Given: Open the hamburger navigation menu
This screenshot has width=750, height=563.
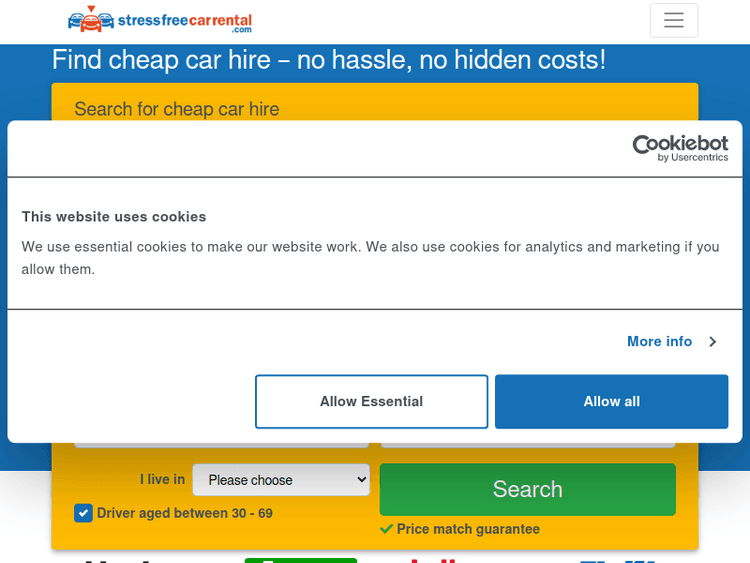Looking at the screenshot, I should point(673,20).
